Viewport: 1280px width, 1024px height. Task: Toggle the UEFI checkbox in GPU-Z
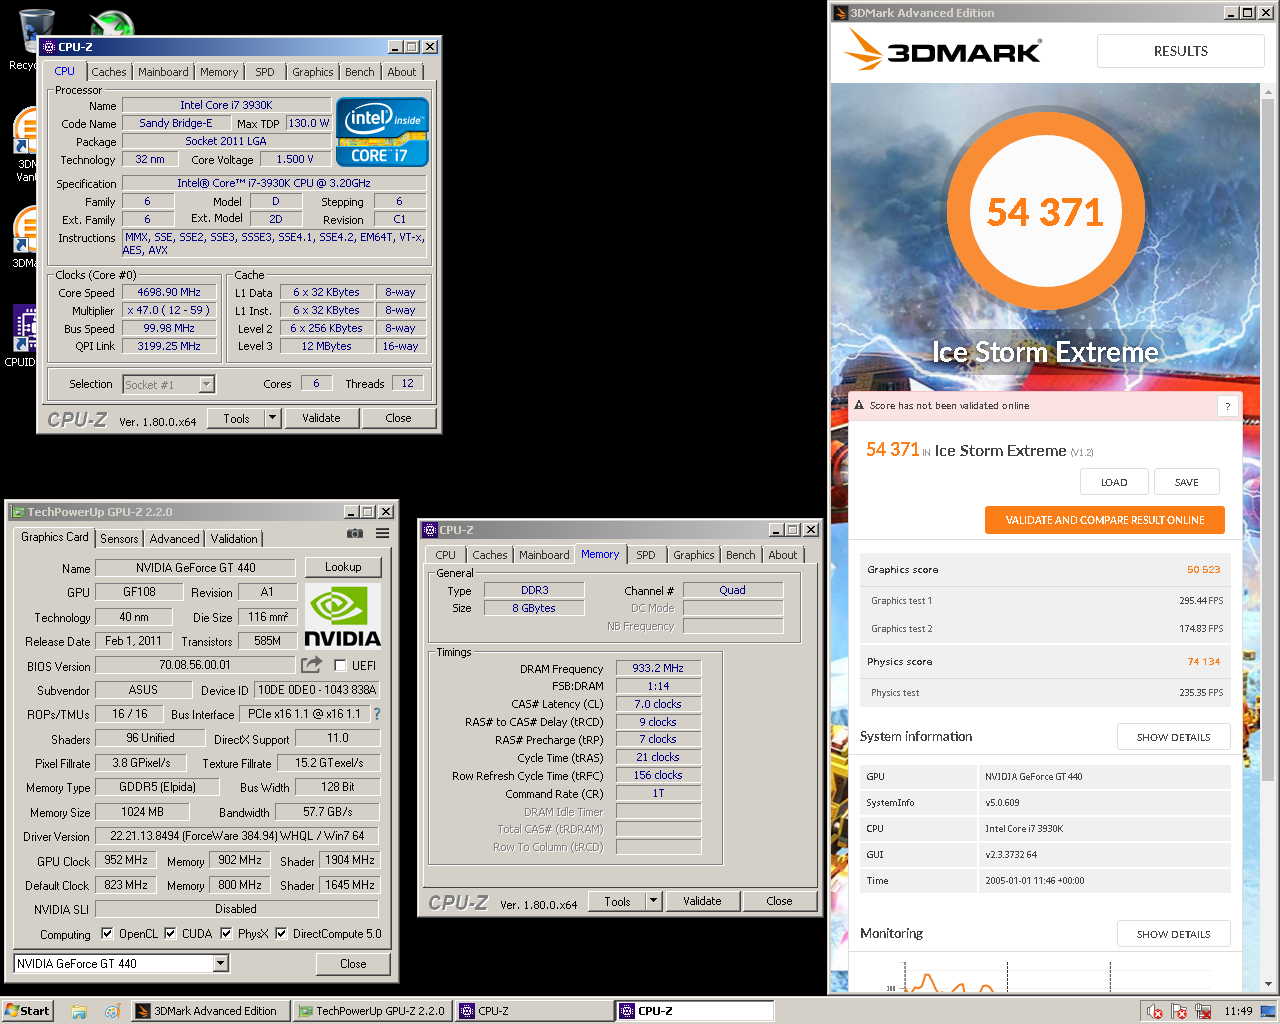point(340,665)
